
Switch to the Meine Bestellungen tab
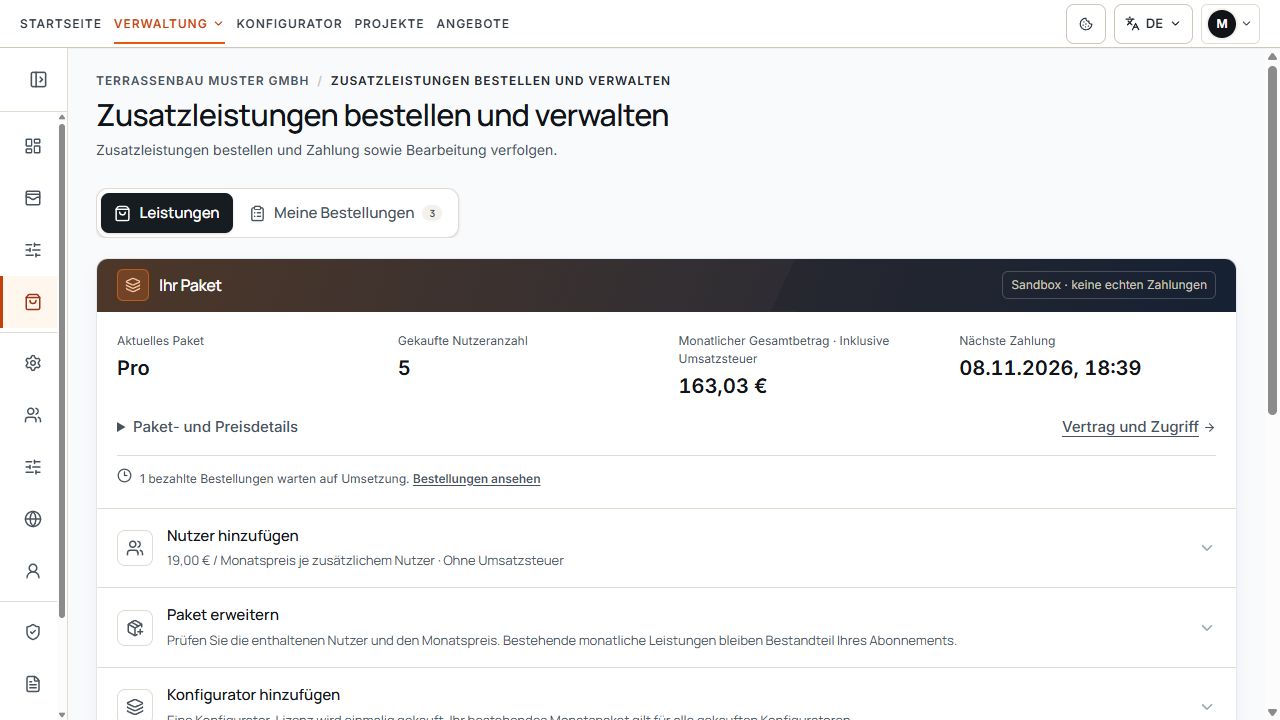(345, 213)
